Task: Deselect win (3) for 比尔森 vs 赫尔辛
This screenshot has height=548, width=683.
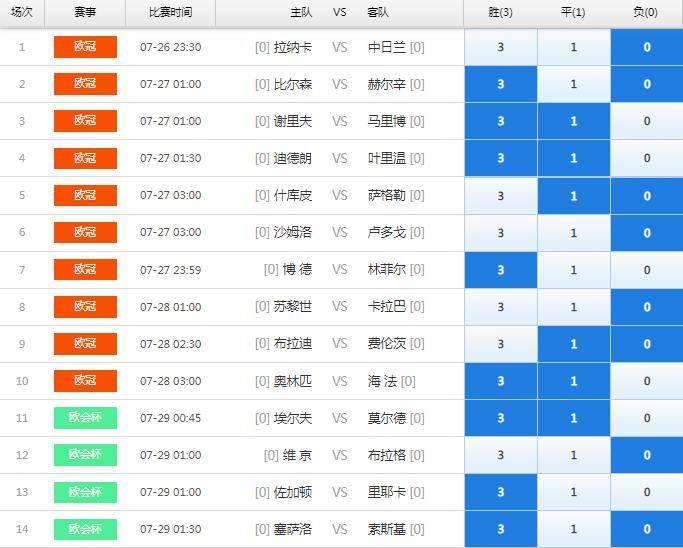Action: pyautogui.click(x=500, y=84)
